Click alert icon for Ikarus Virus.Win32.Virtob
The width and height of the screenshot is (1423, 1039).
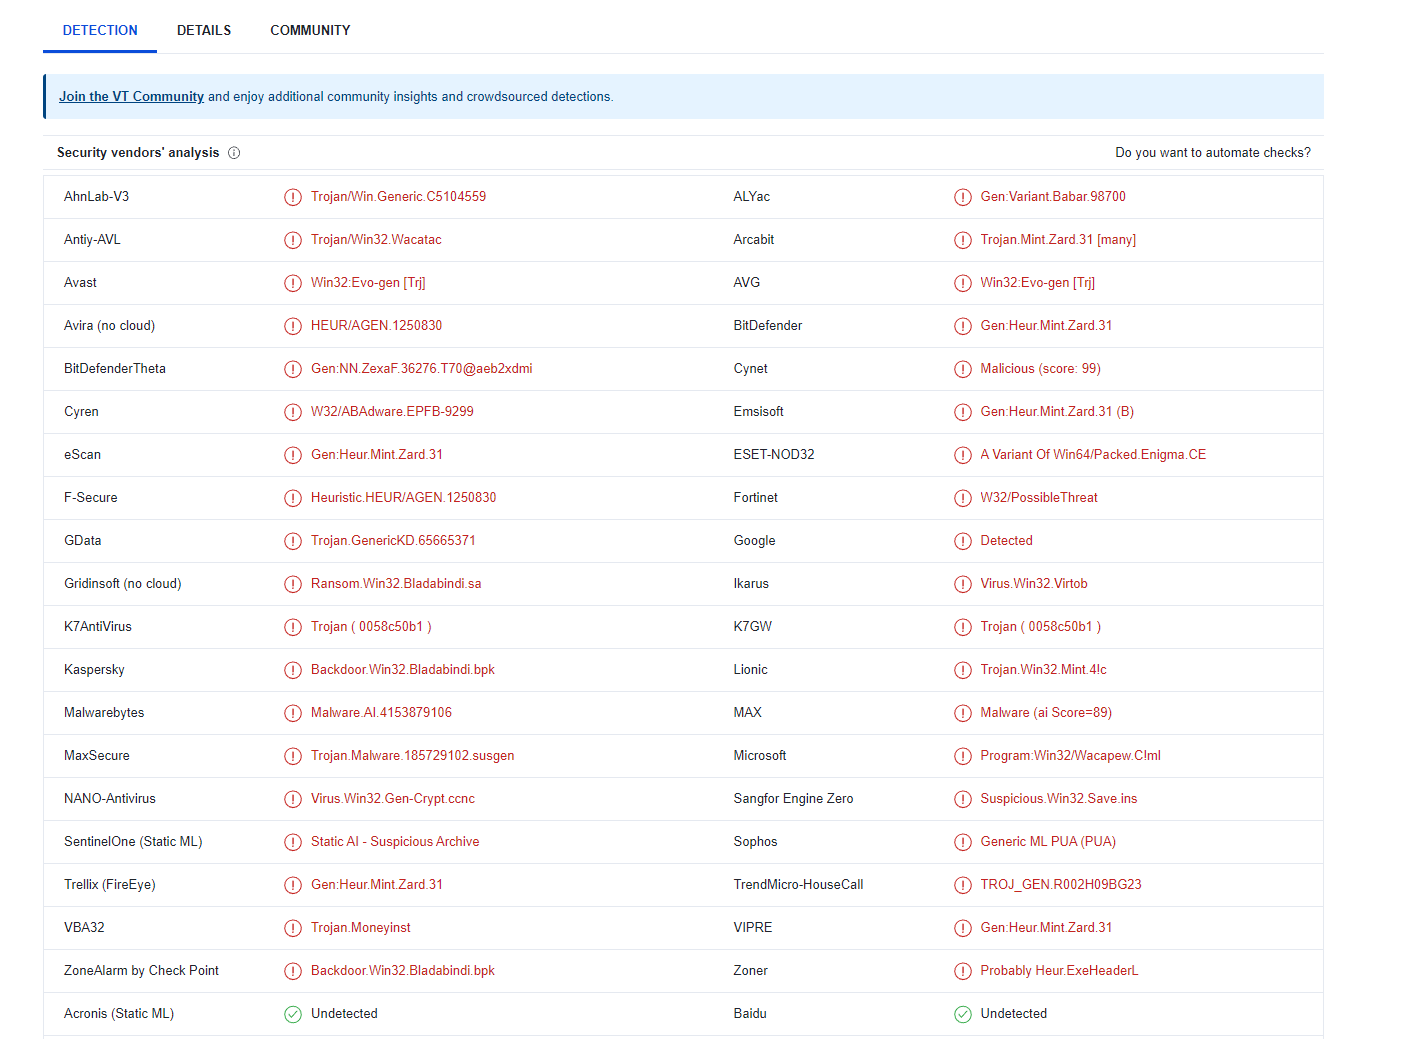click(x=963, y=584)
